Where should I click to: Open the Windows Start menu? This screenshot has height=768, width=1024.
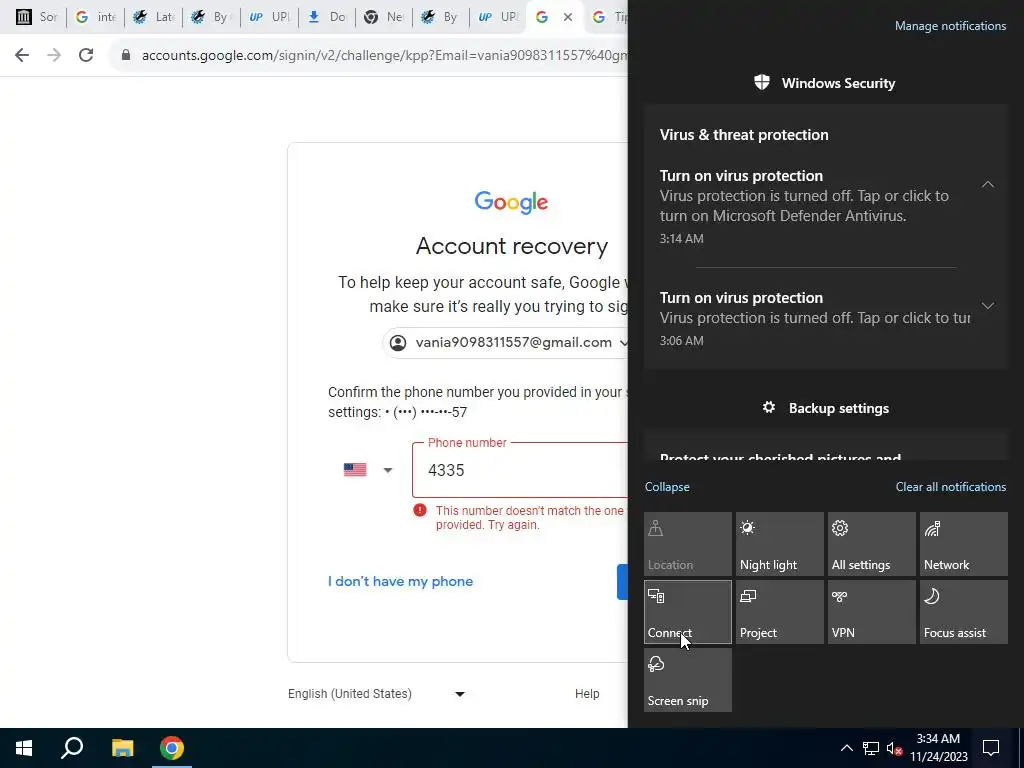coord(24,748)
